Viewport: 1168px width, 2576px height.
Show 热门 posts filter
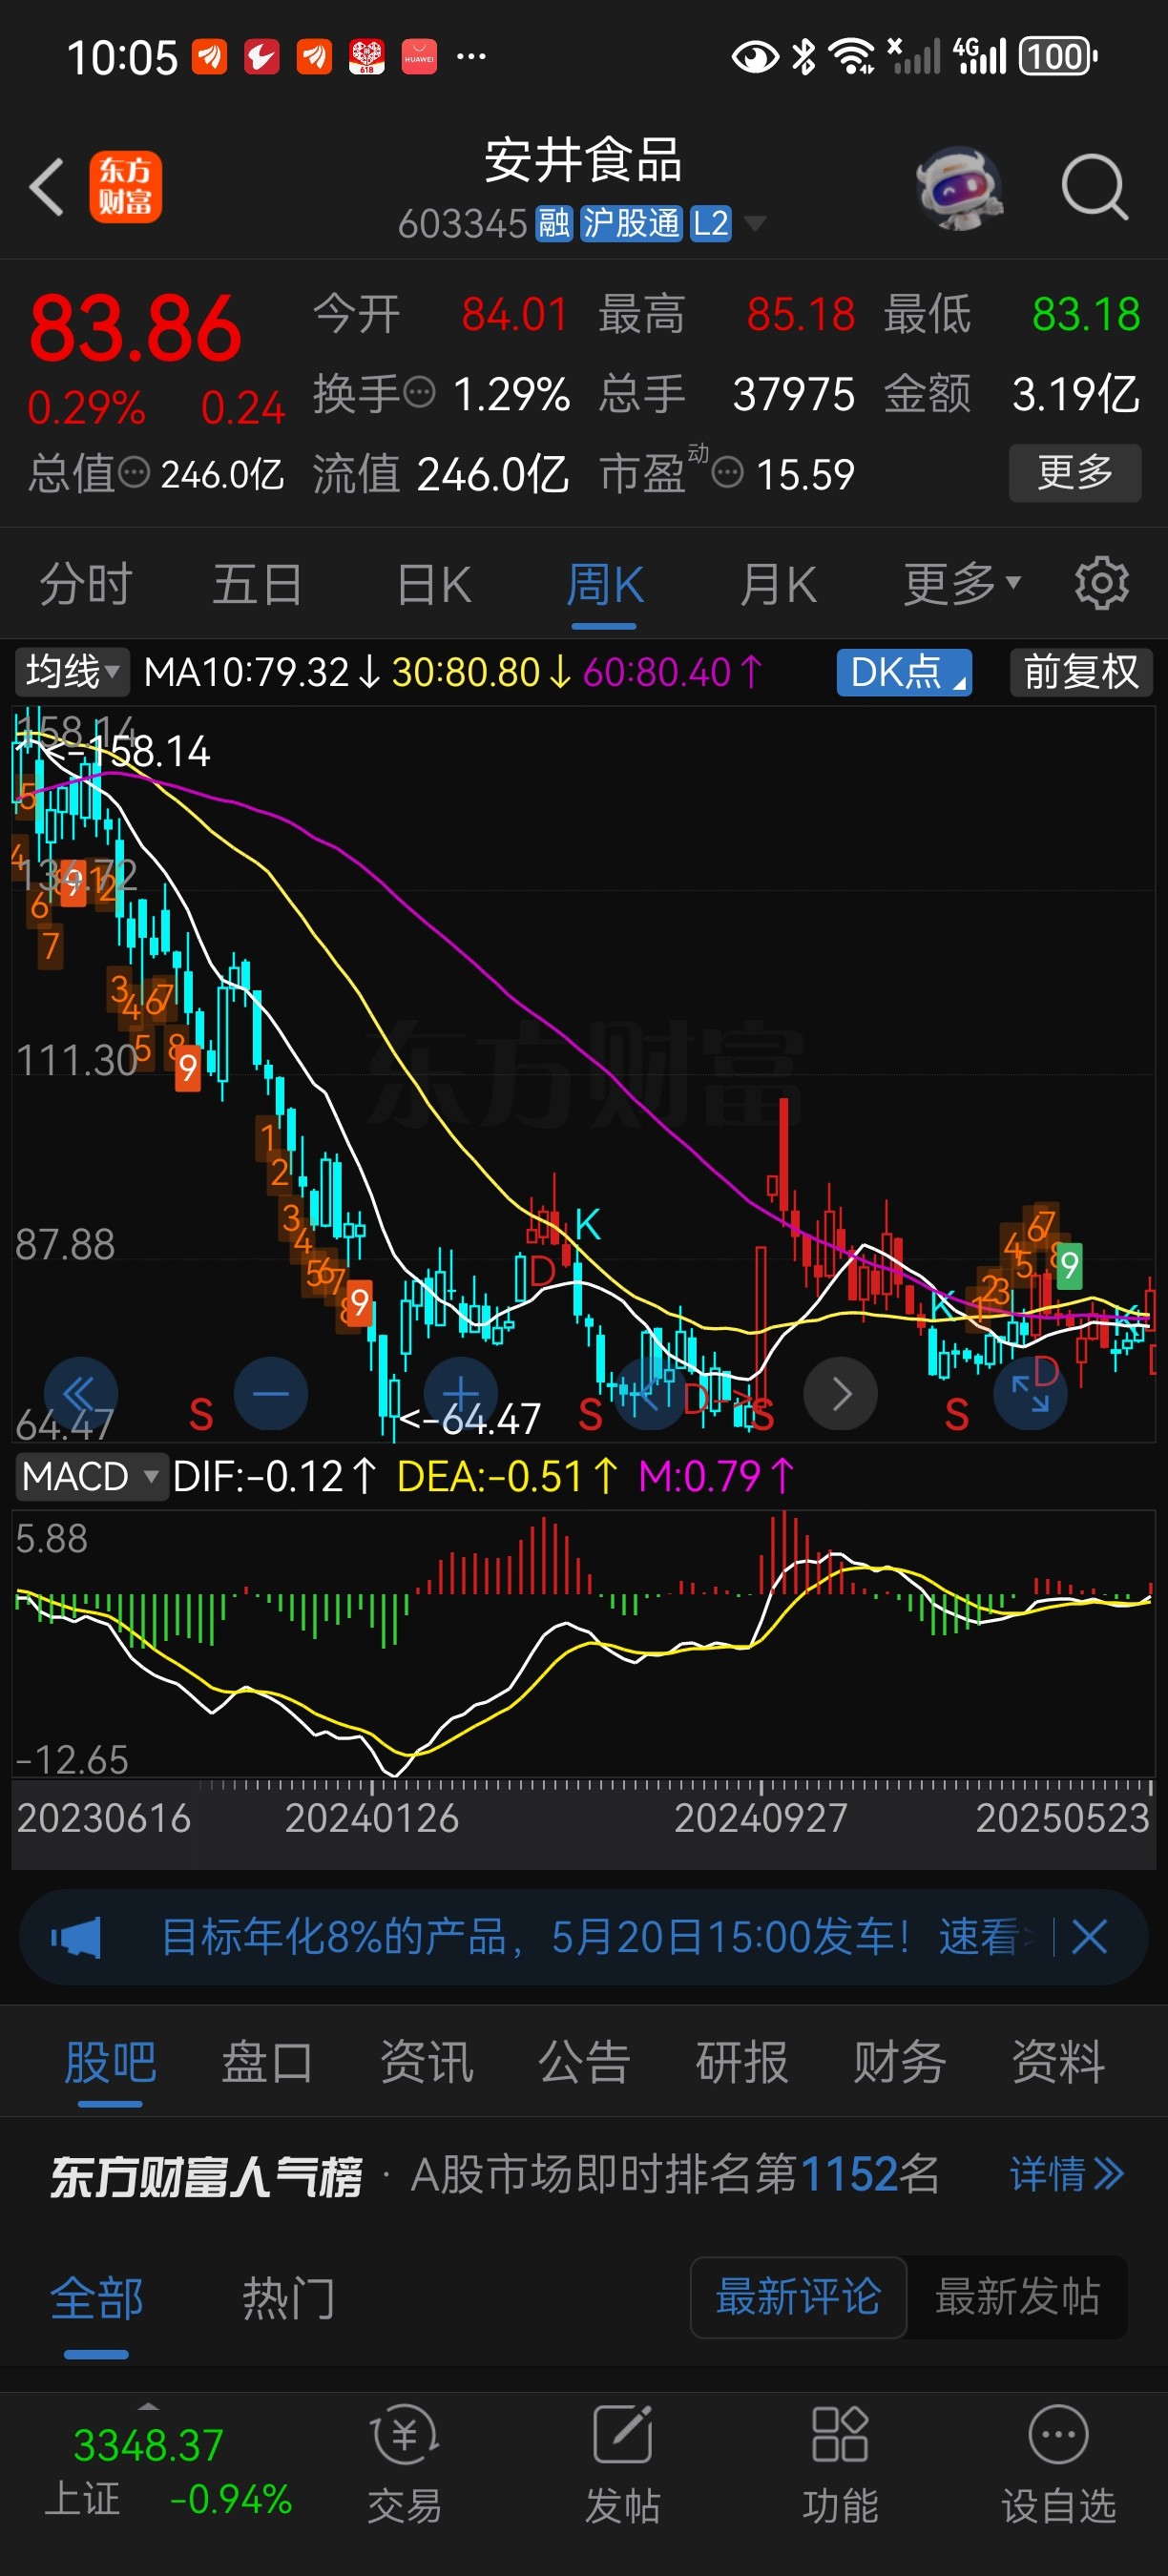pyautogui.click(x=289, y=2297)
